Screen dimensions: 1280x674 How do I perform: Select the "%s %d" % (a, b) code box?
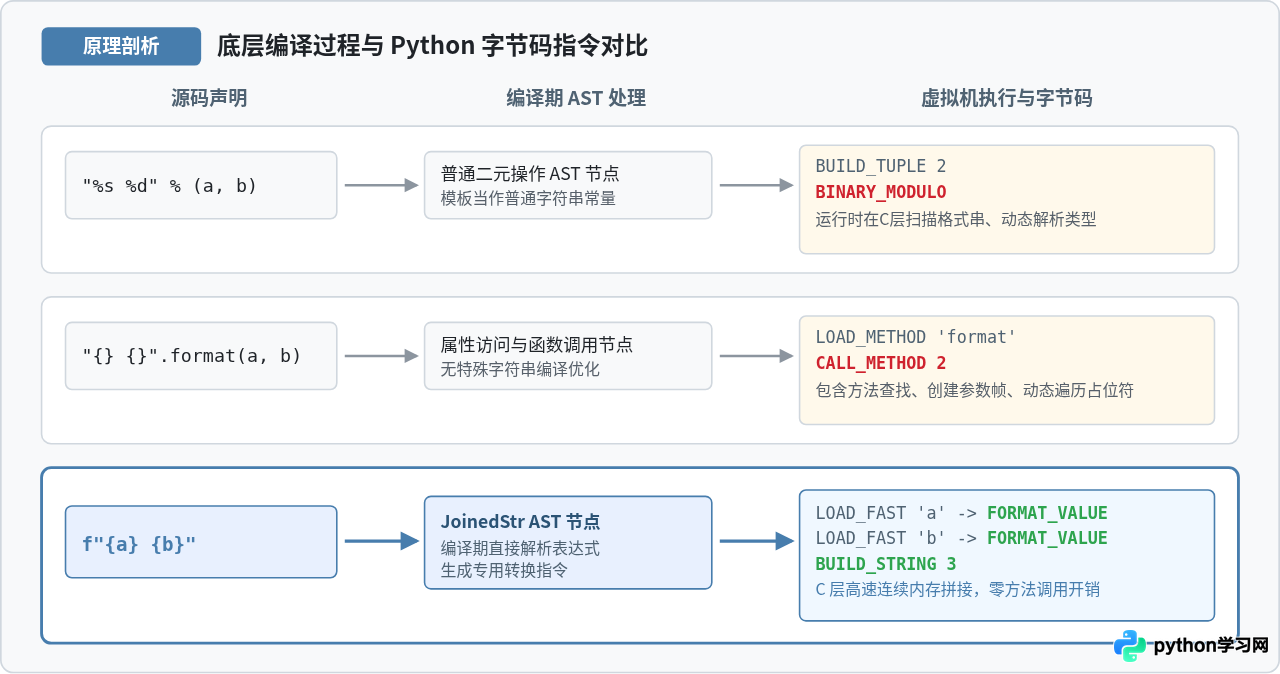coord(201,185)
